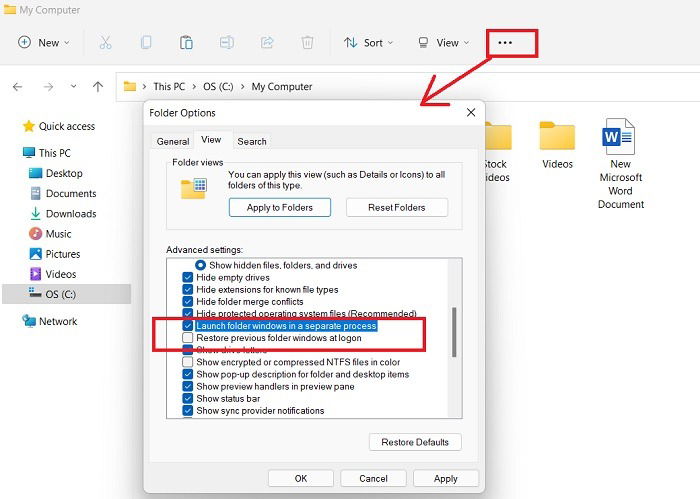Check Show encrypted or compressed NTFS files

[x=188, y=362]
